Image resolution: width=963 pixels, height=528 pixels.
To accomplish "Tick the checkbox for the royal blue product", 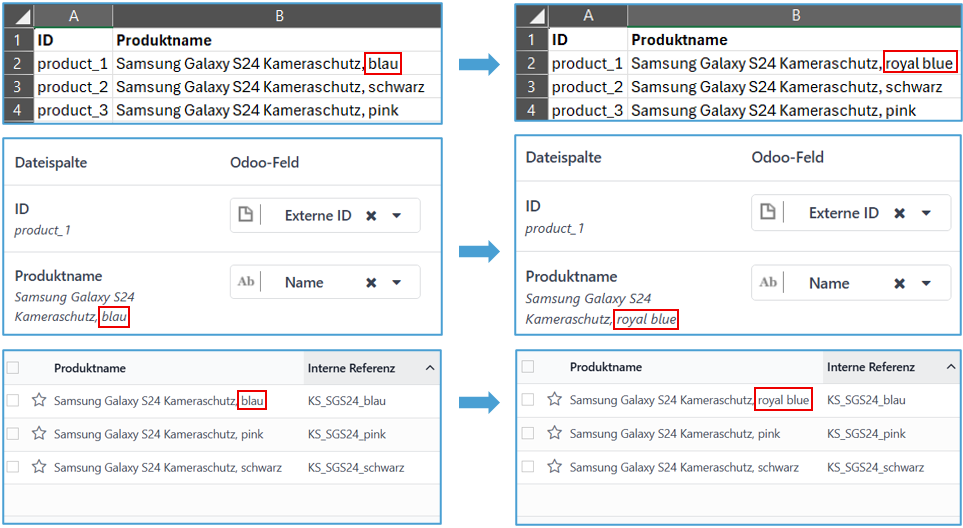I will [528, 400].
